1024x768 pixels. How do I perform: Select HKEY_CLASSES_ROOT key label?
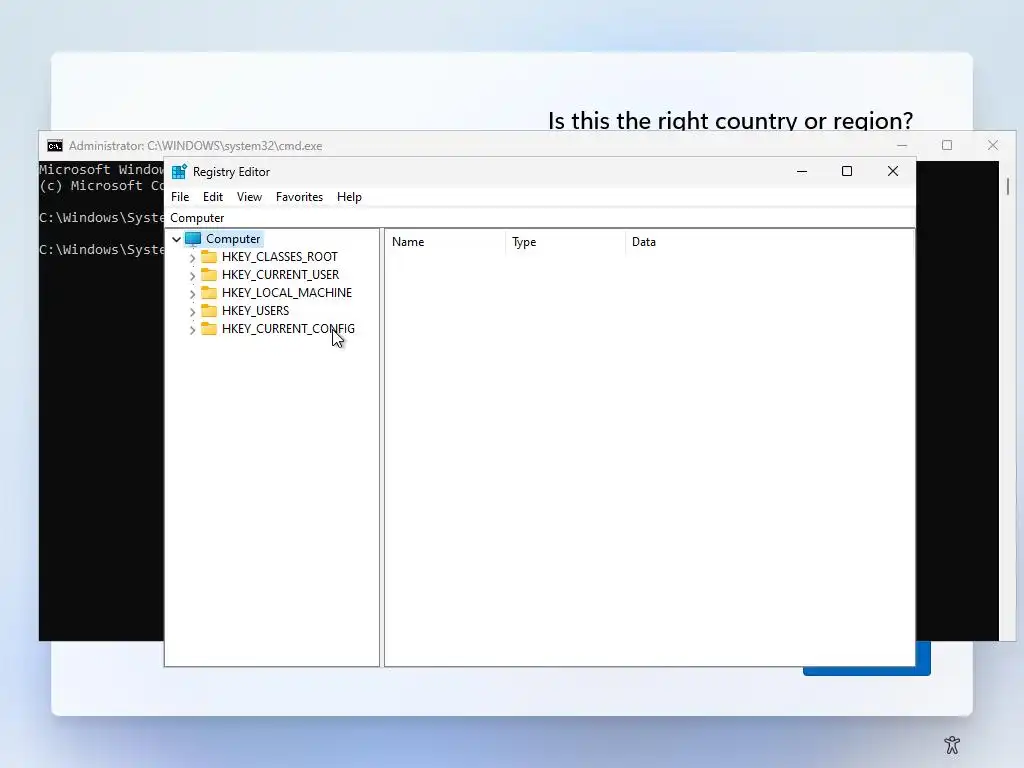[280, 257]
